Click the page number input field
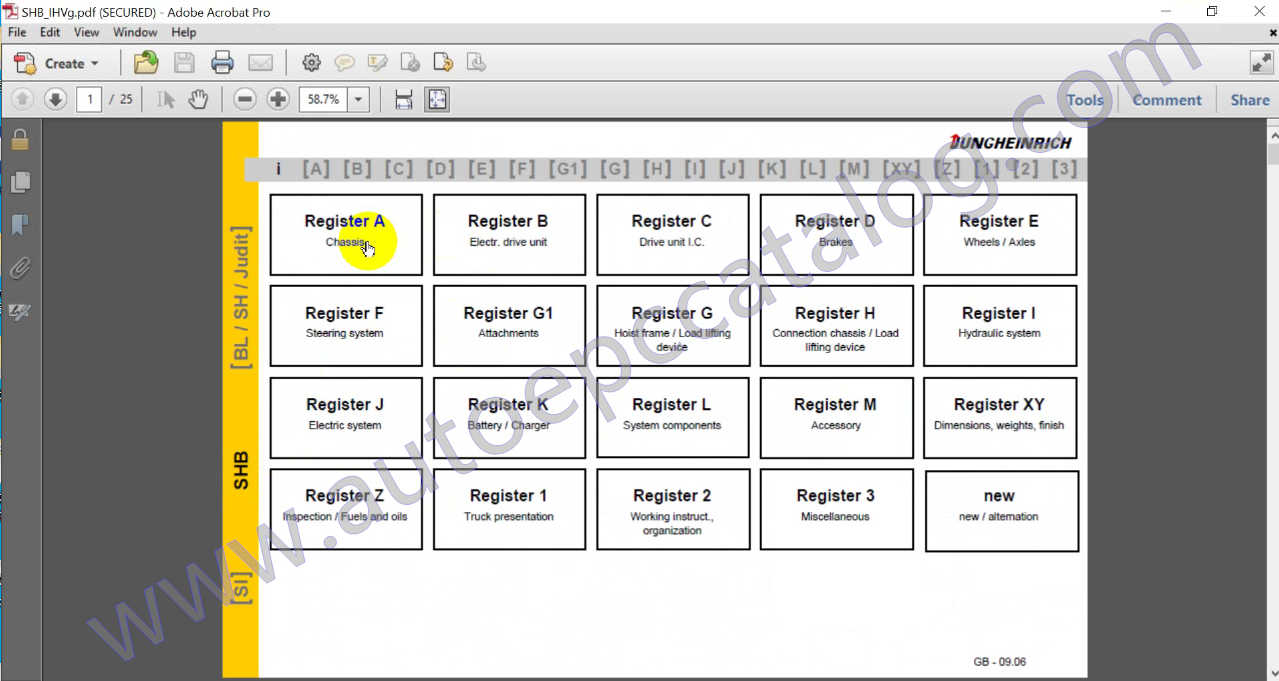This screenshot has height=681, width=1279. (x=89, y=99)
